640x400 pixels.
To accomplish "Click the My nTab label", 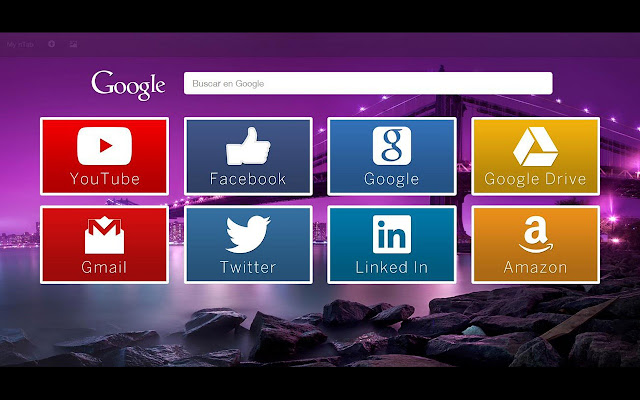I will pyautogui.click(x=20, y=44).
